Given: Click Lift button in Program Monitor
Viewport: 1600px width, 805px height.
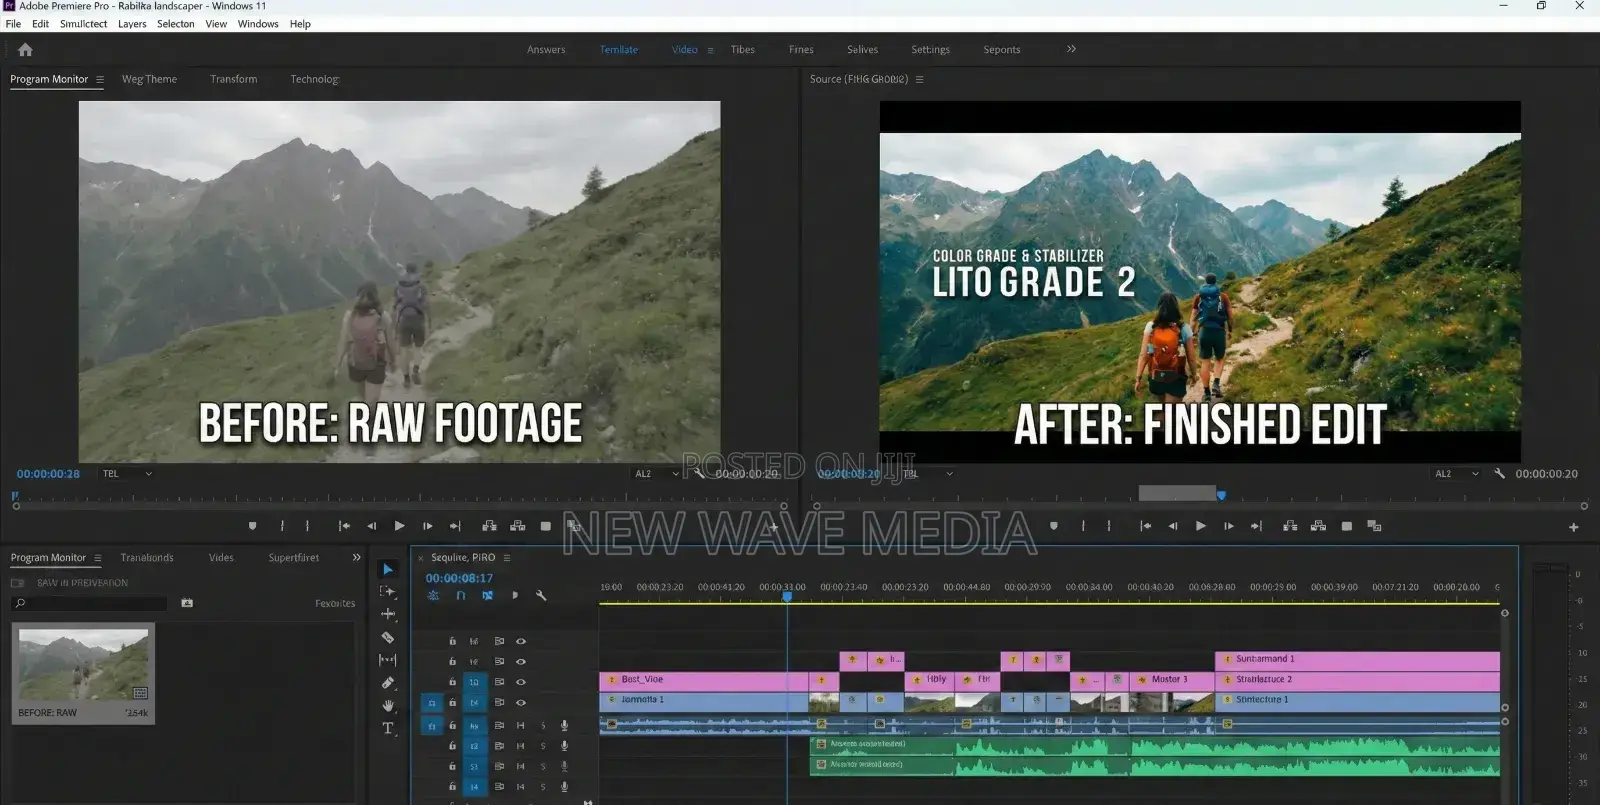Looking at the screenshot, I should 489,526.
